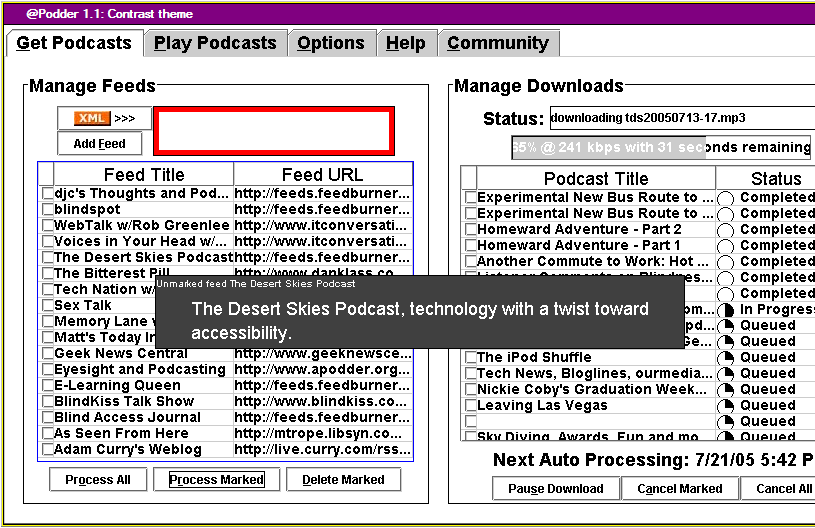Click the Pause Download button
815x528 pixels.
[556, 489]
